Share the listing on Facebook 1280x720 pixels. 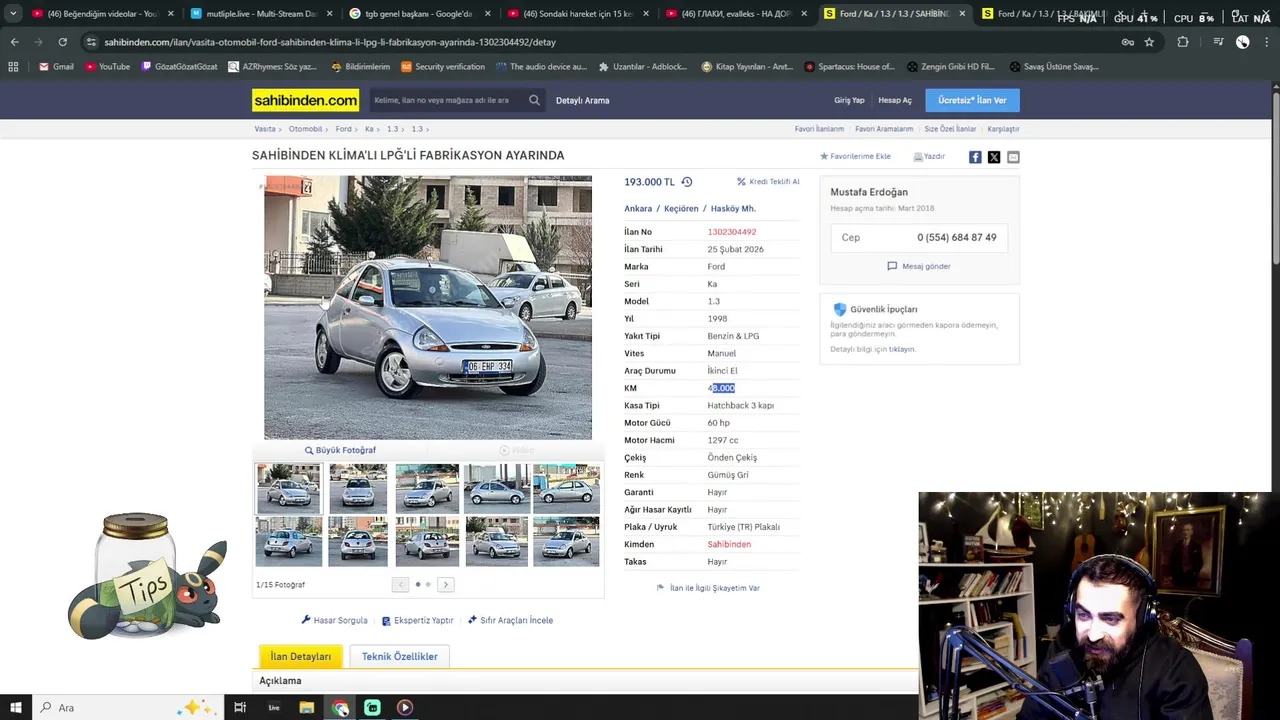[975, 157]
